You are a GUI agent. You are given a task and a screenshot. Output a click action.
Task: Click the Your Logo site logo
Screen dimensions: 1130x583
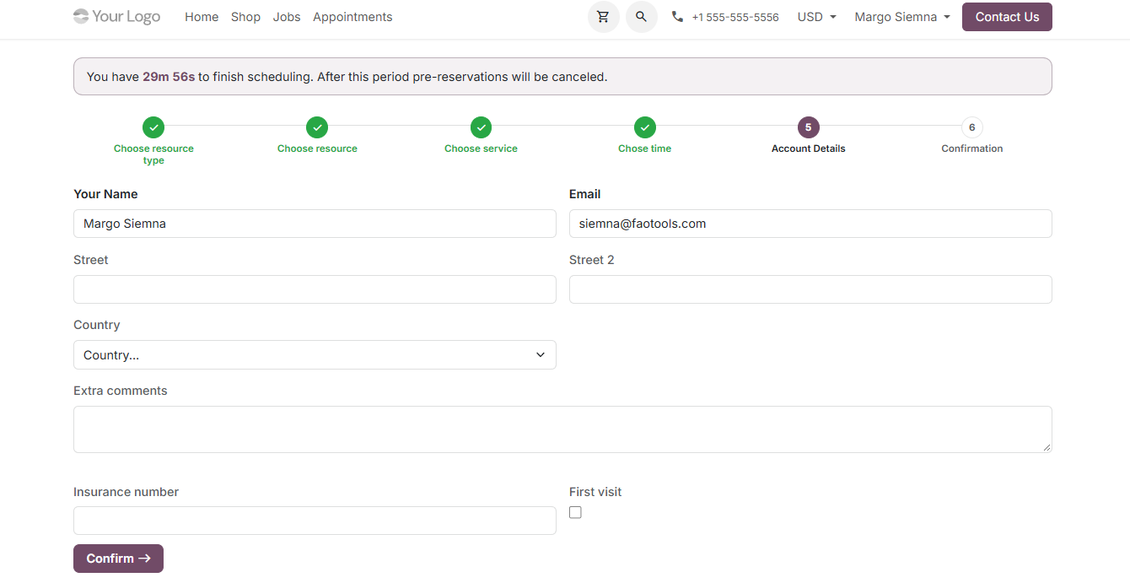click(x=117, y=17)
